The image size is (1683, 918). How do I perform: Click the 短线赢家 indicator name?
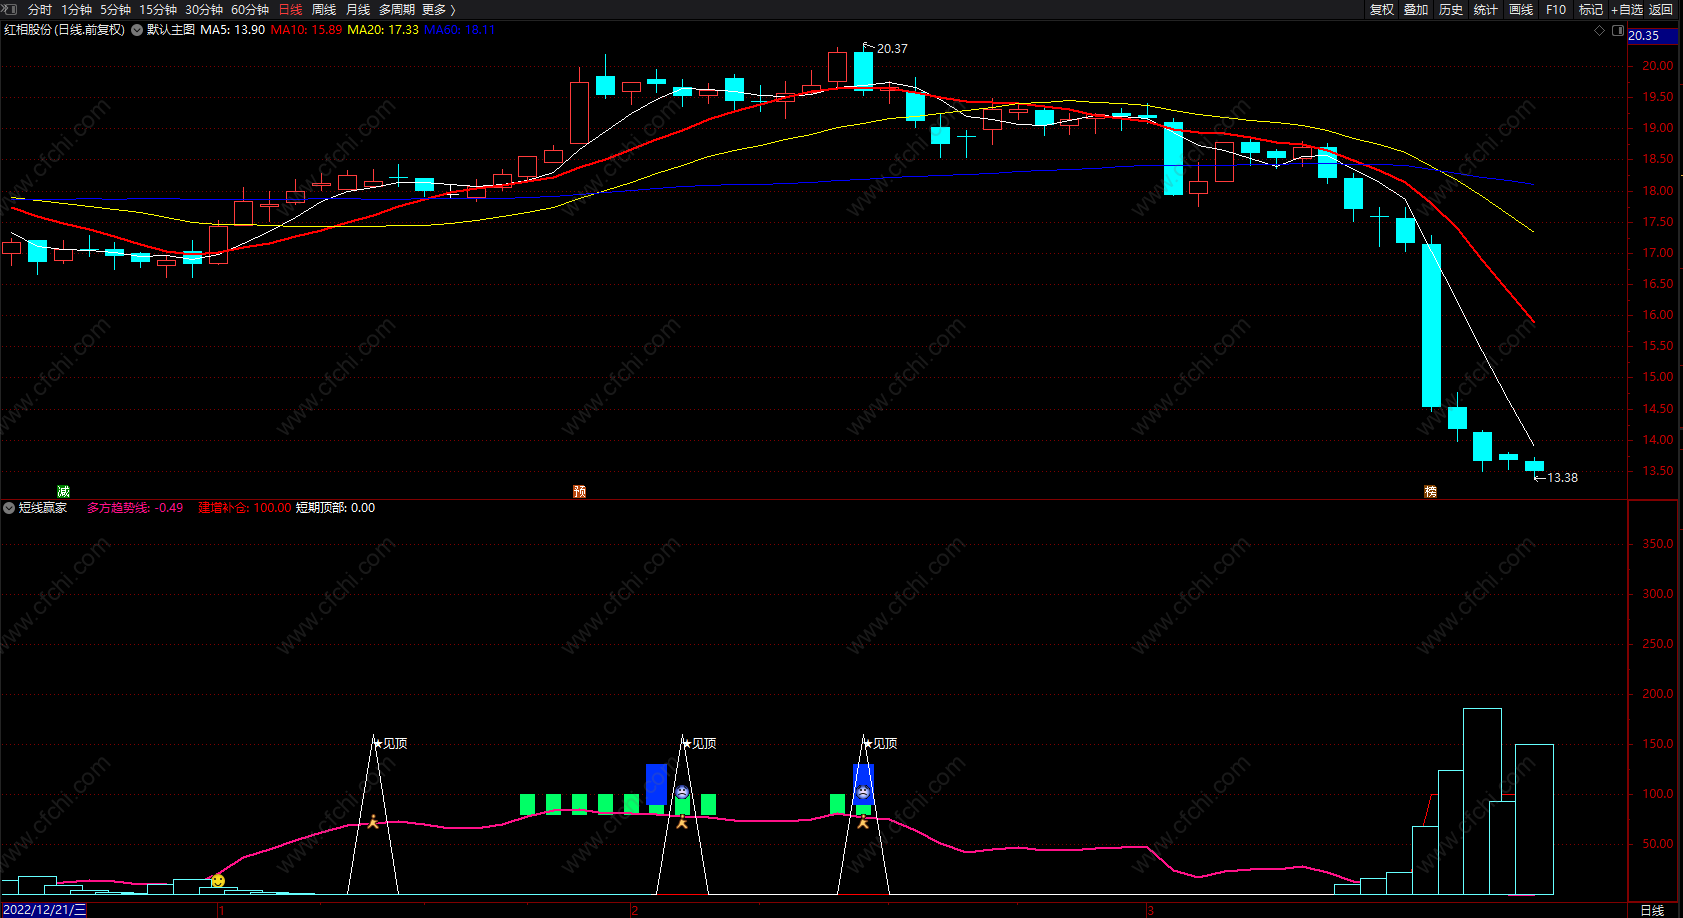pyautogui.click(x=43, y=508)
